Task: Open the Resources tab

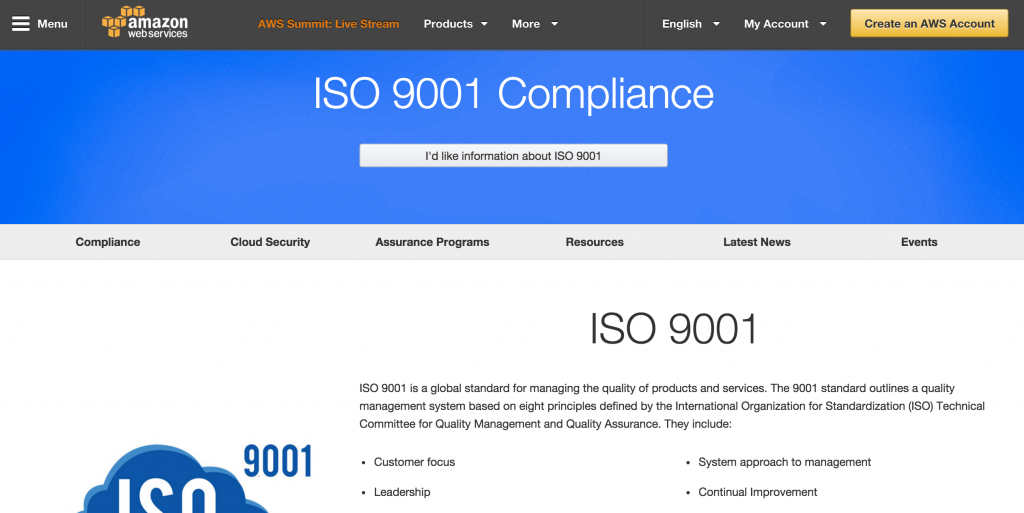Action: tap(594, 242)
